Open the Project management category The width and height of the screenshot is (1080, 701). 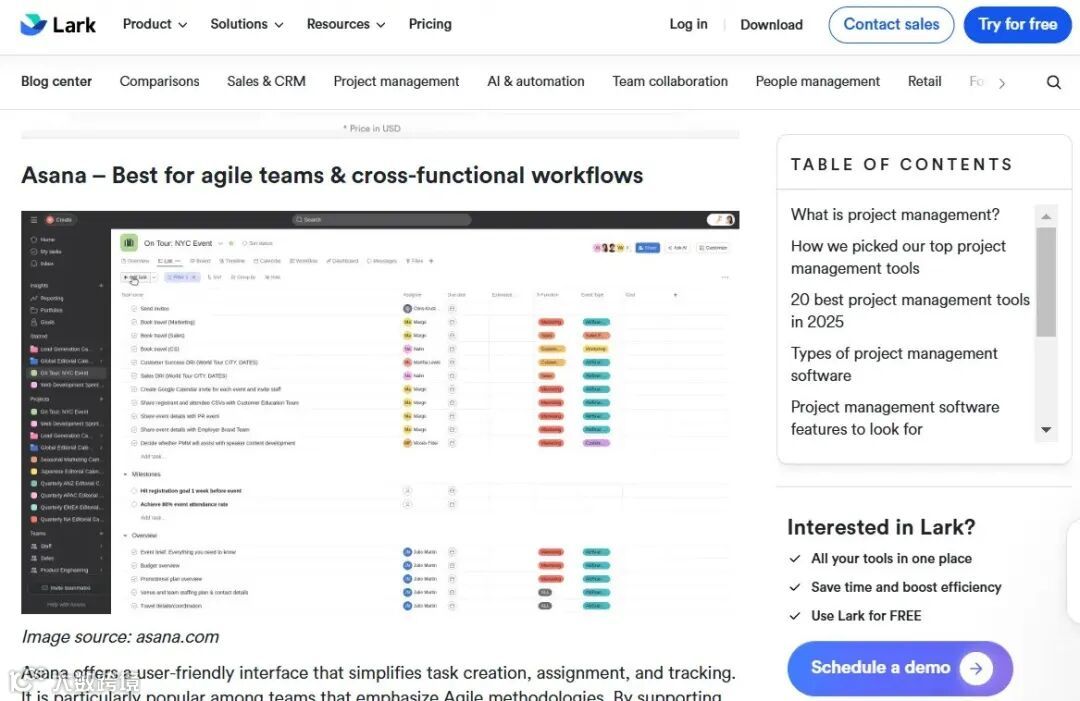pyautogui.click(x=396, y=81)
